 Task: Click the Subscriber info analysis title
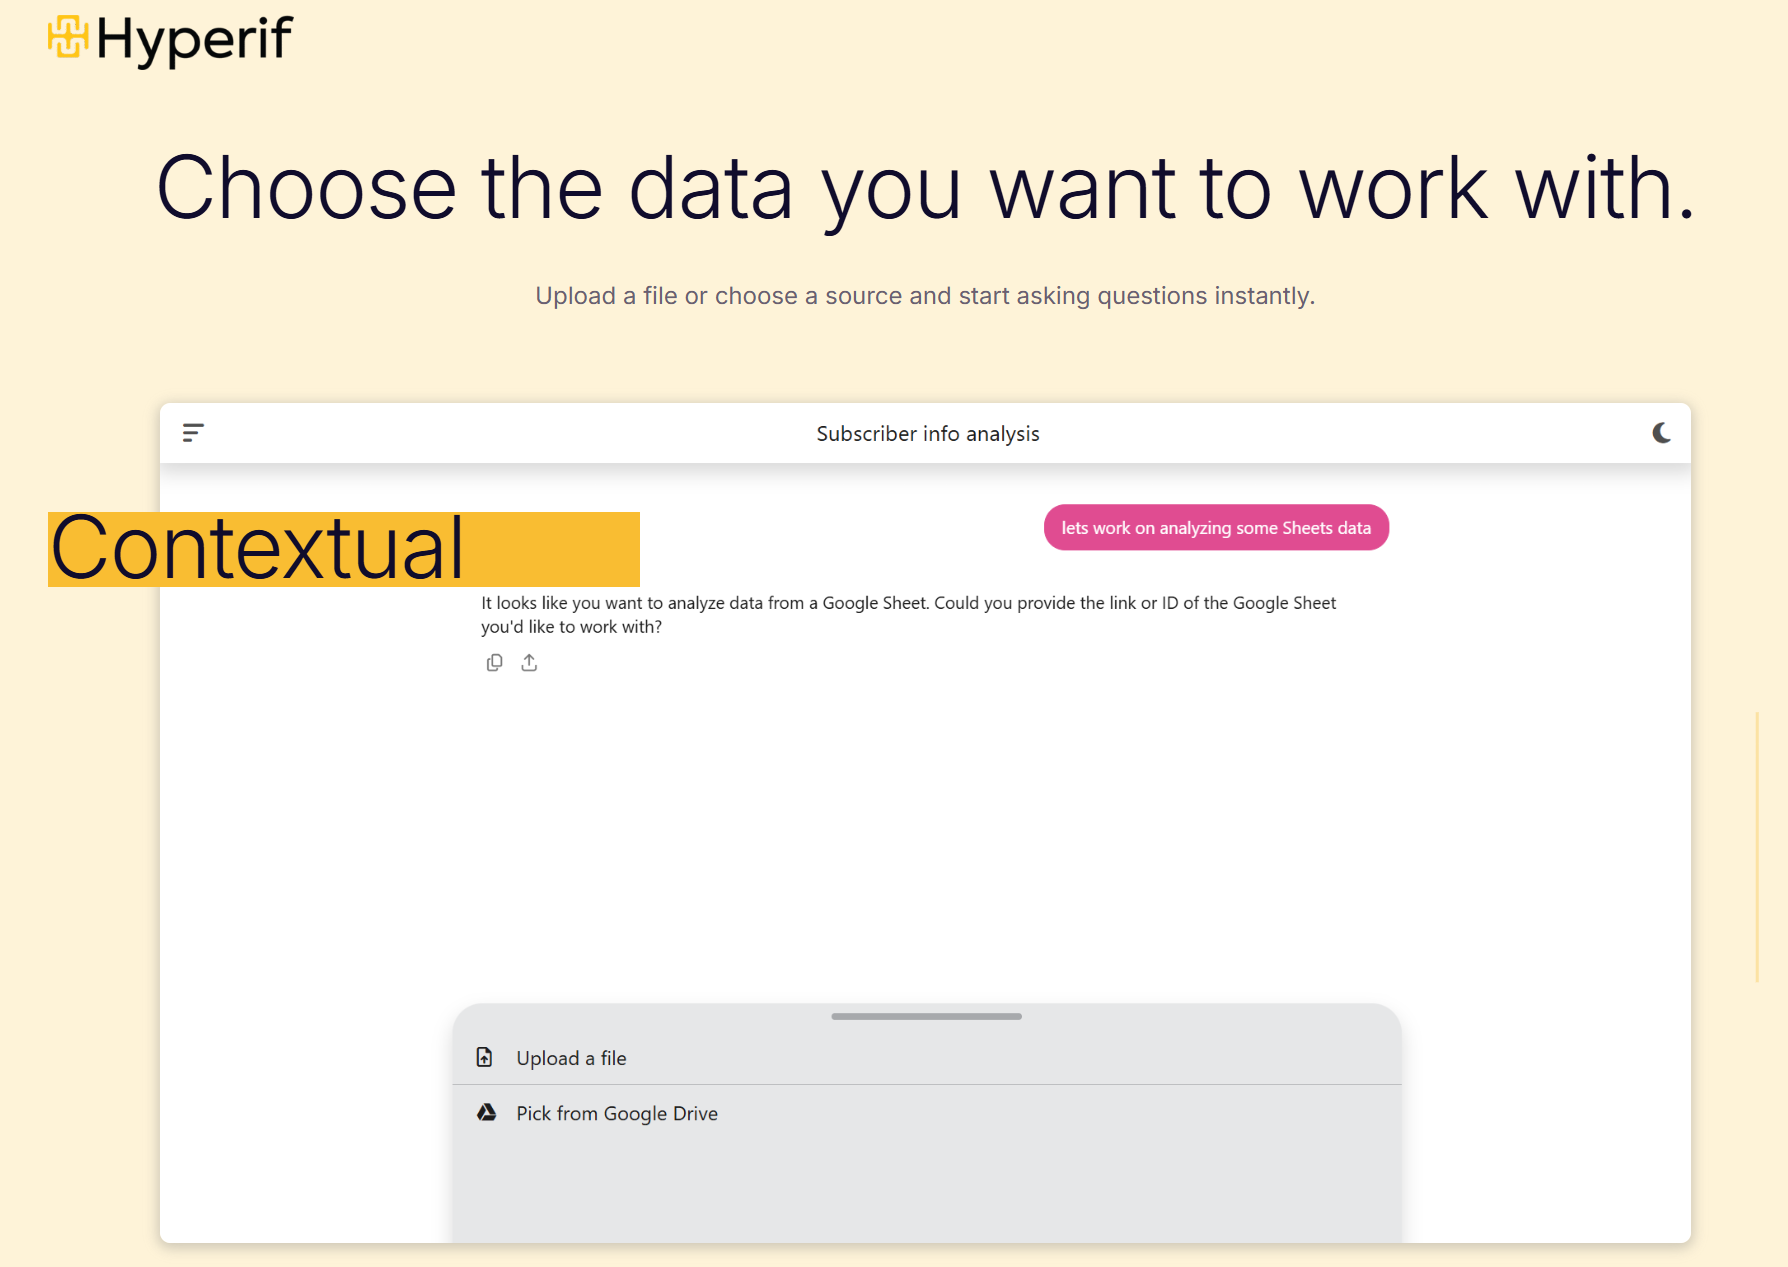[927, 434]
